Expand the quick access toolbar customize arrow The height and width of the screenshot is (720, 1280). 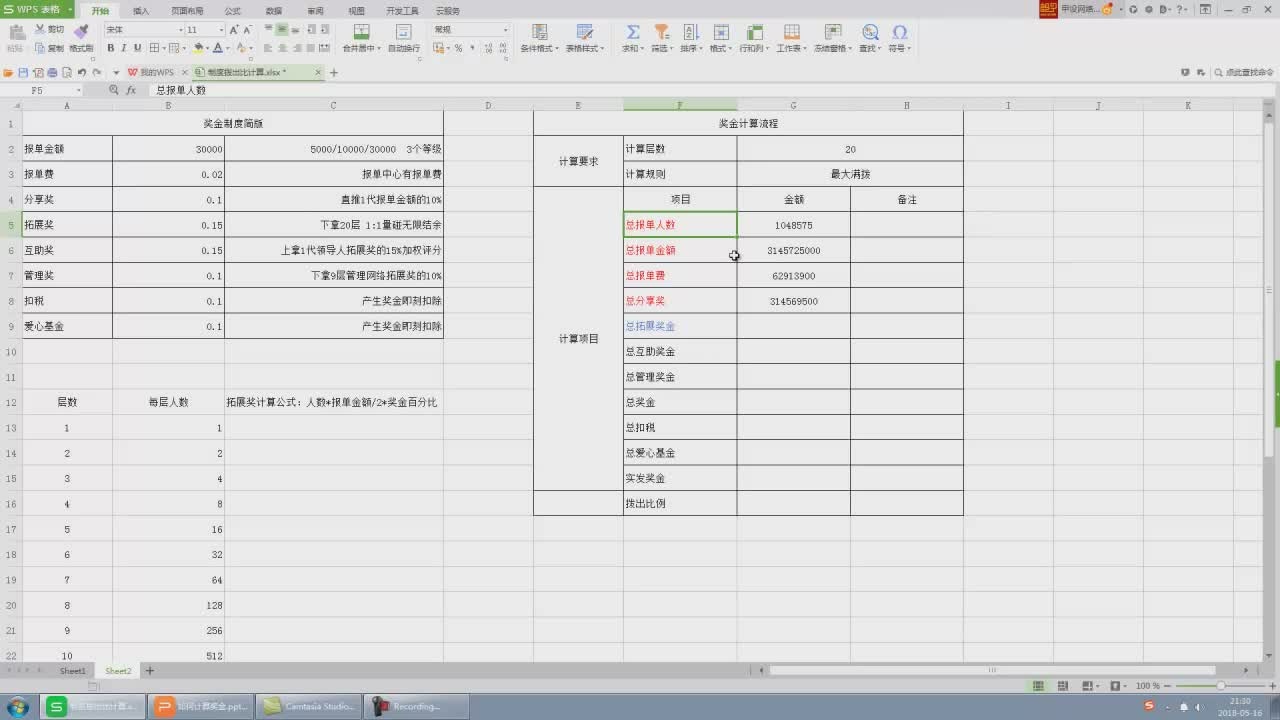click(x=116, y=73)
